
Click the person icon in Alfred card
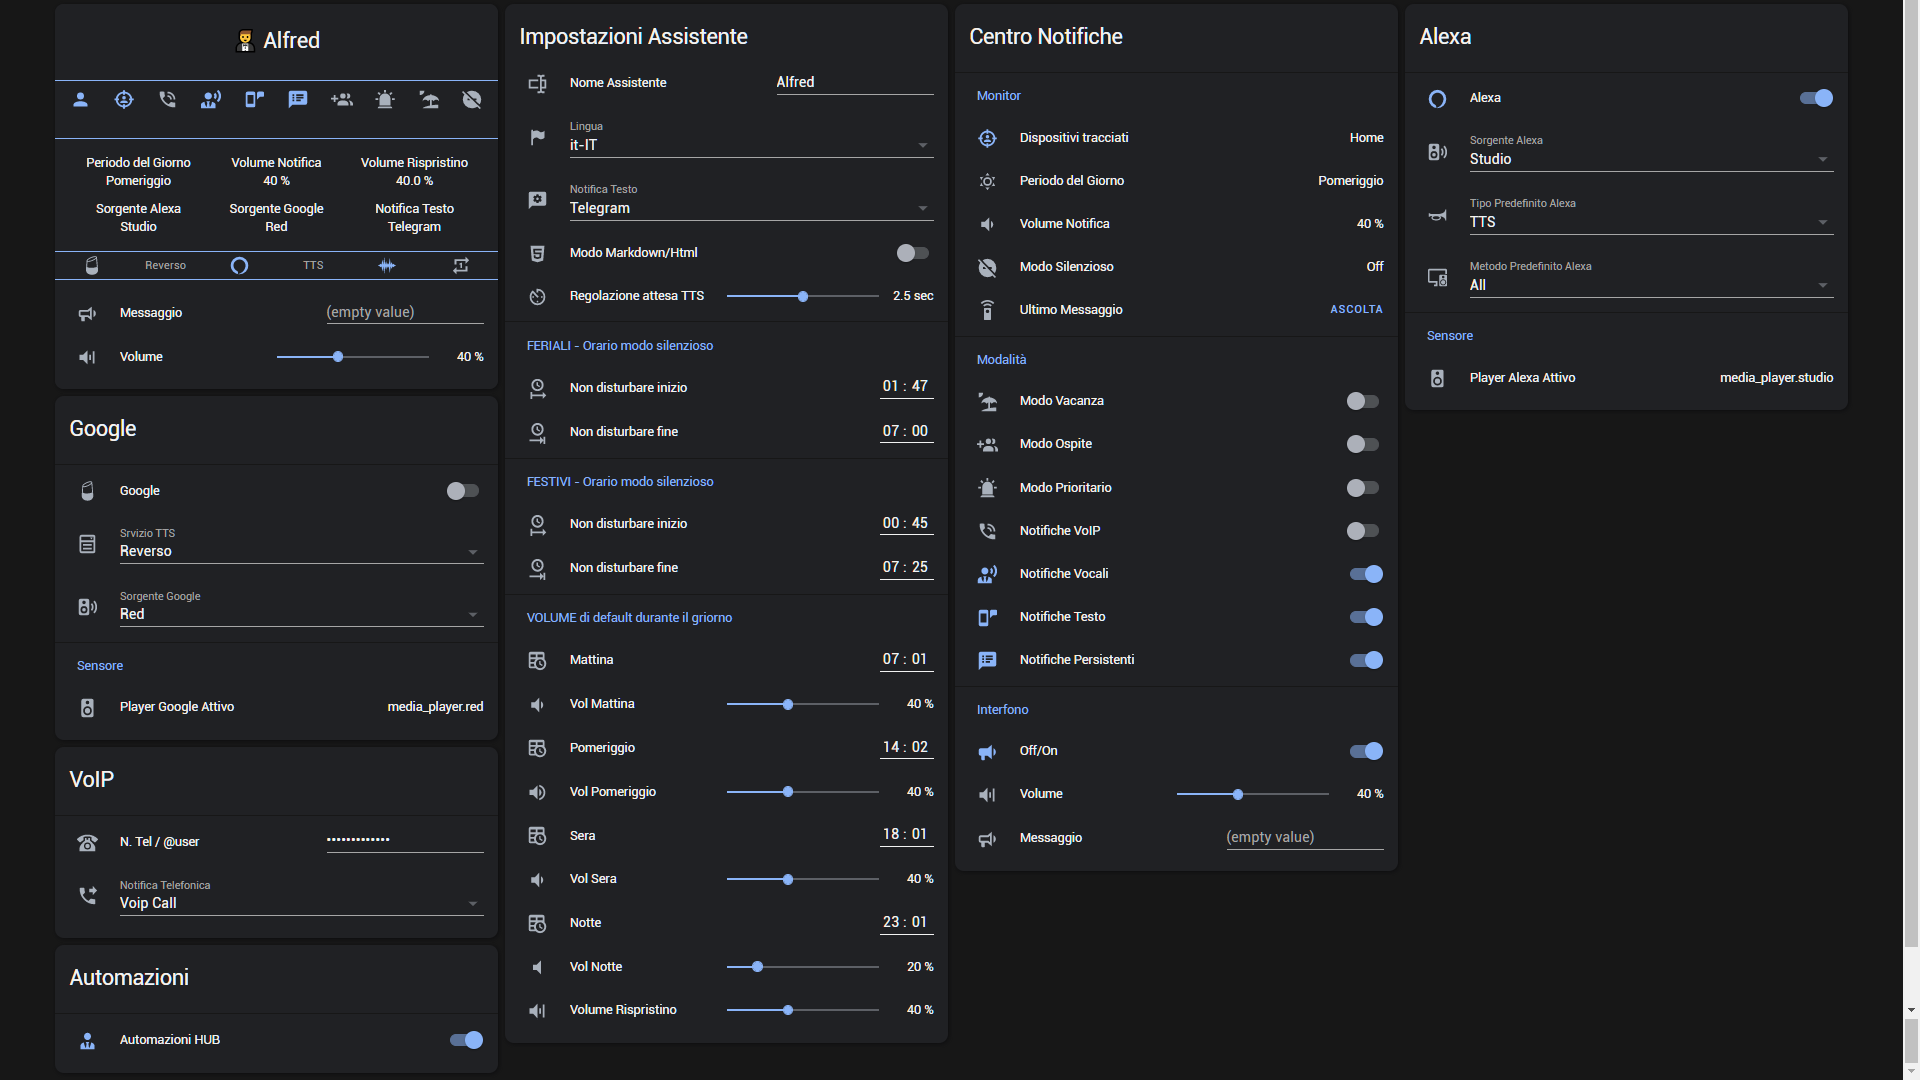tap(81, 99)
